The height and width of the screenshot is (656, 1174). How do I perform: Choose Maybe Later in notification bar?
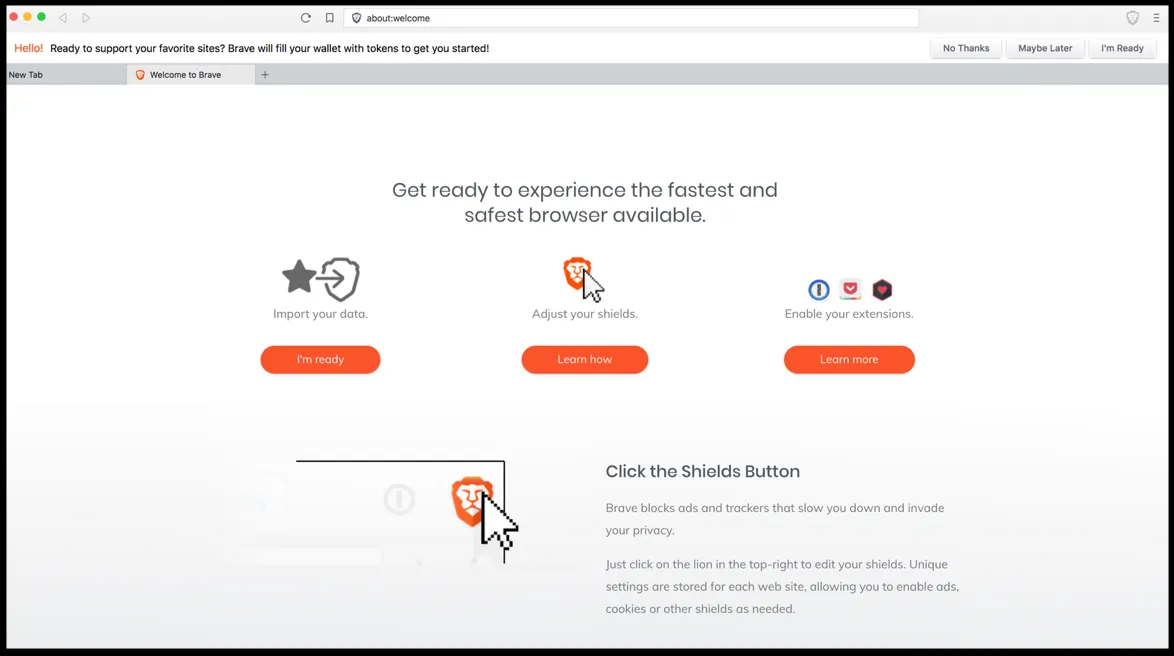1045,48
